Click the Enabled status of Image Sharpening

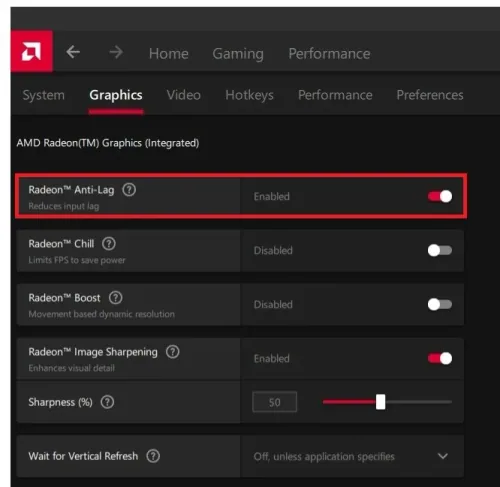pyautogui.click(x=272, y=358)
